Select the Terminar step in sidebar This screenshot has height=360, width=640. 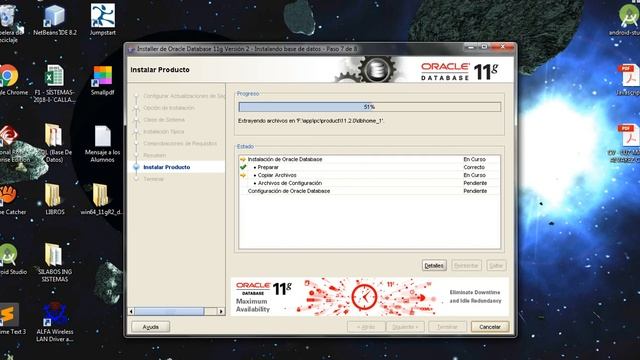pyautogui.click(x=153, y=179)
